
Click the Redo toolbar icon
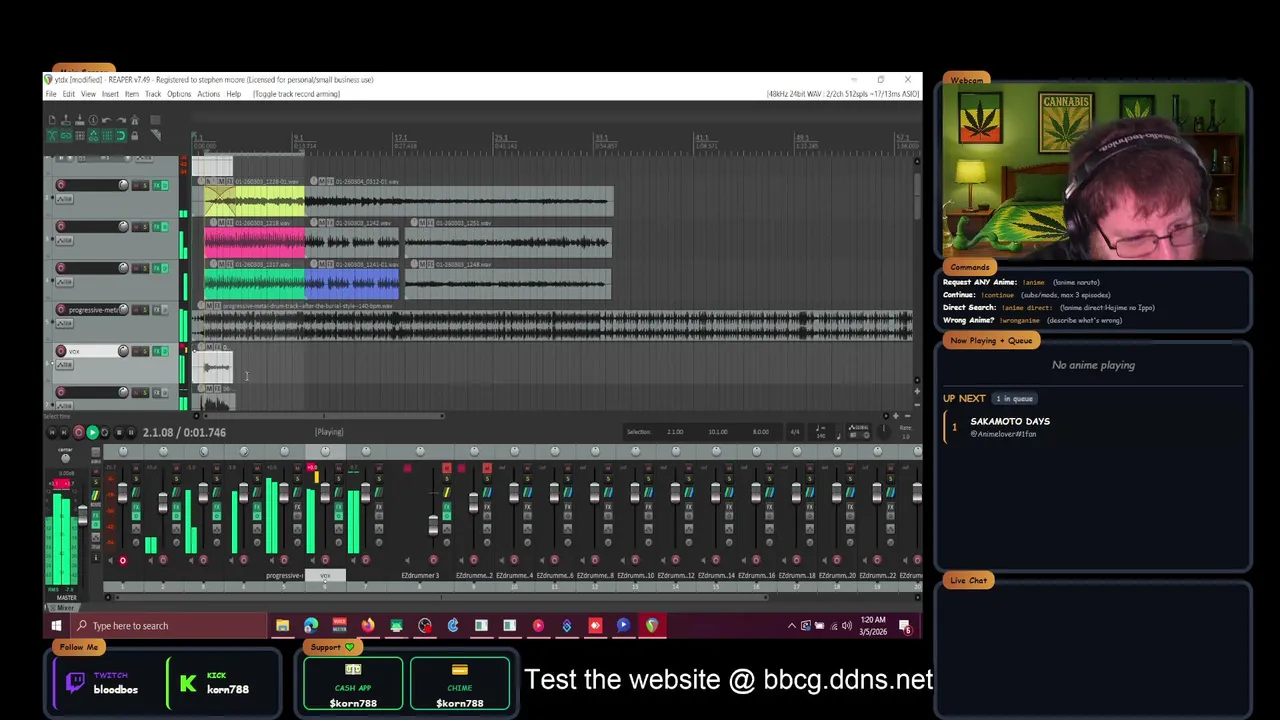[x=120, y=120]
